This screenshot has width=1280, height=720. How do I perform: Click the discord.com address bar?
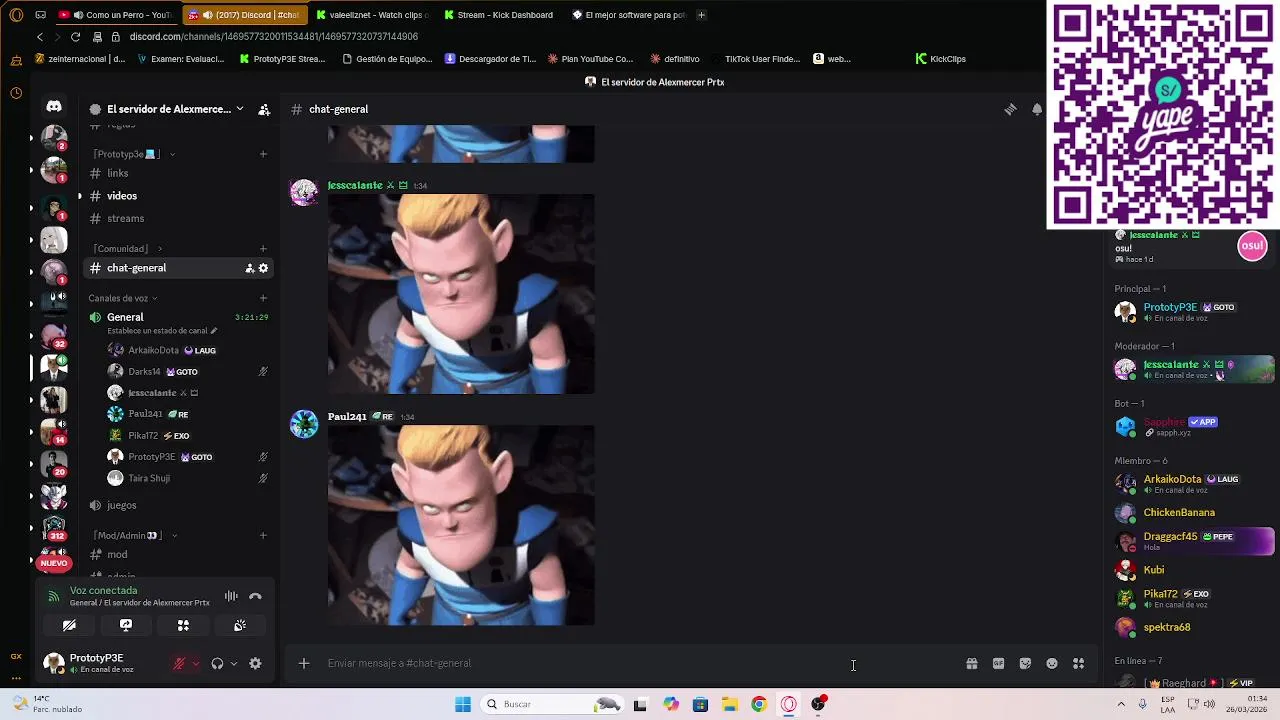274,37
